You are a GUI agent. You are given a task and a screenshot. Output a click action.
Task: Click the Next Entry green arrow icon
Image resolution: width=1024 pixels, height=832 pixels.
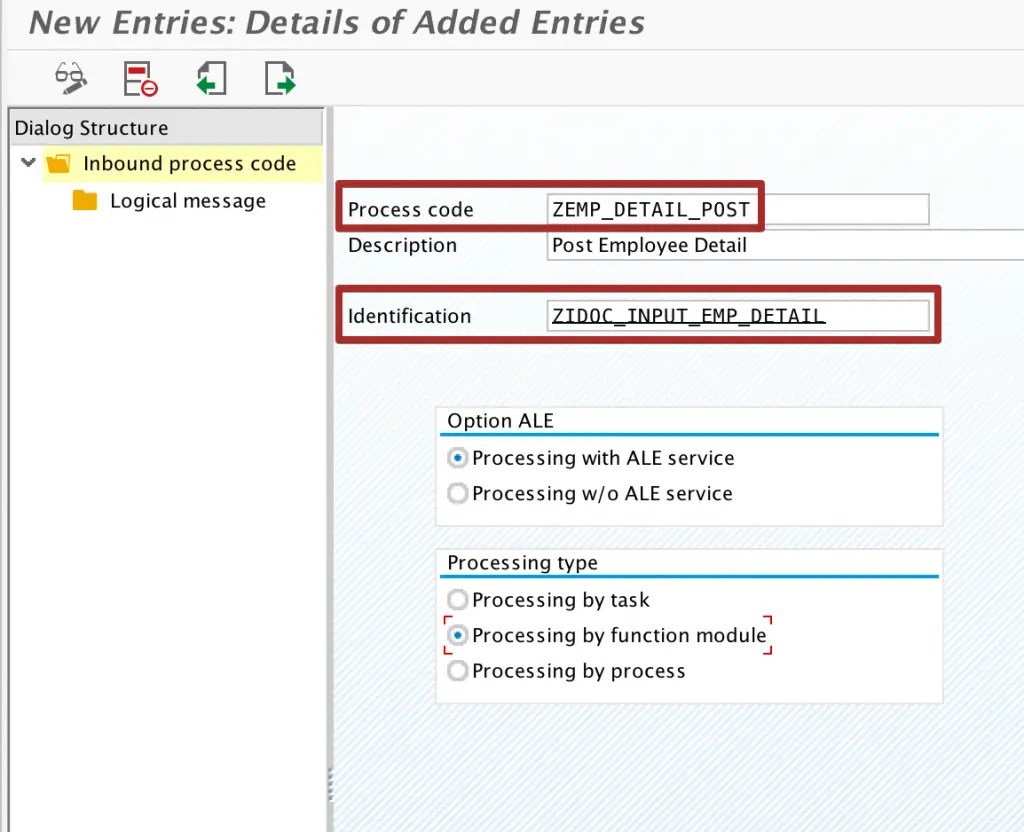point(280,79)
